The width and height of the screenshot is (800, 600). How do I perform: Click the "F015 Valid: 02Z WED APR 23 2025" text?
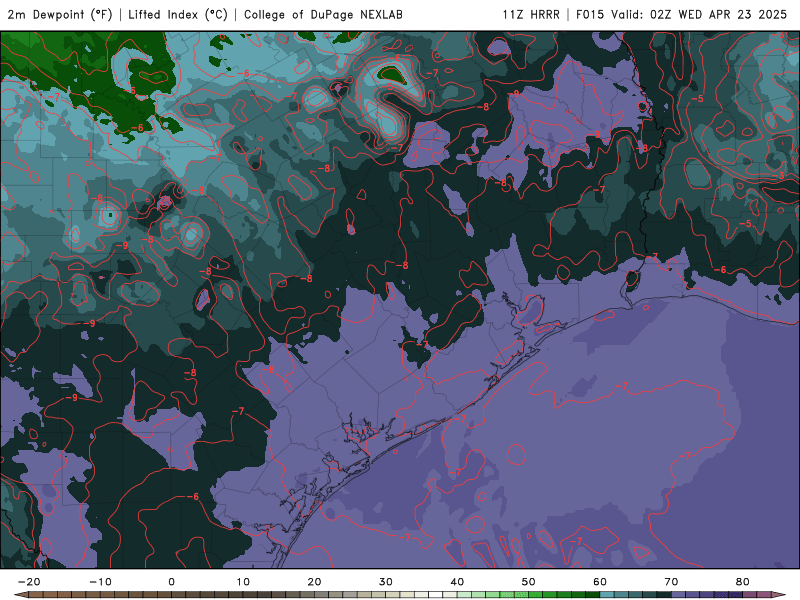pos(681,15)
